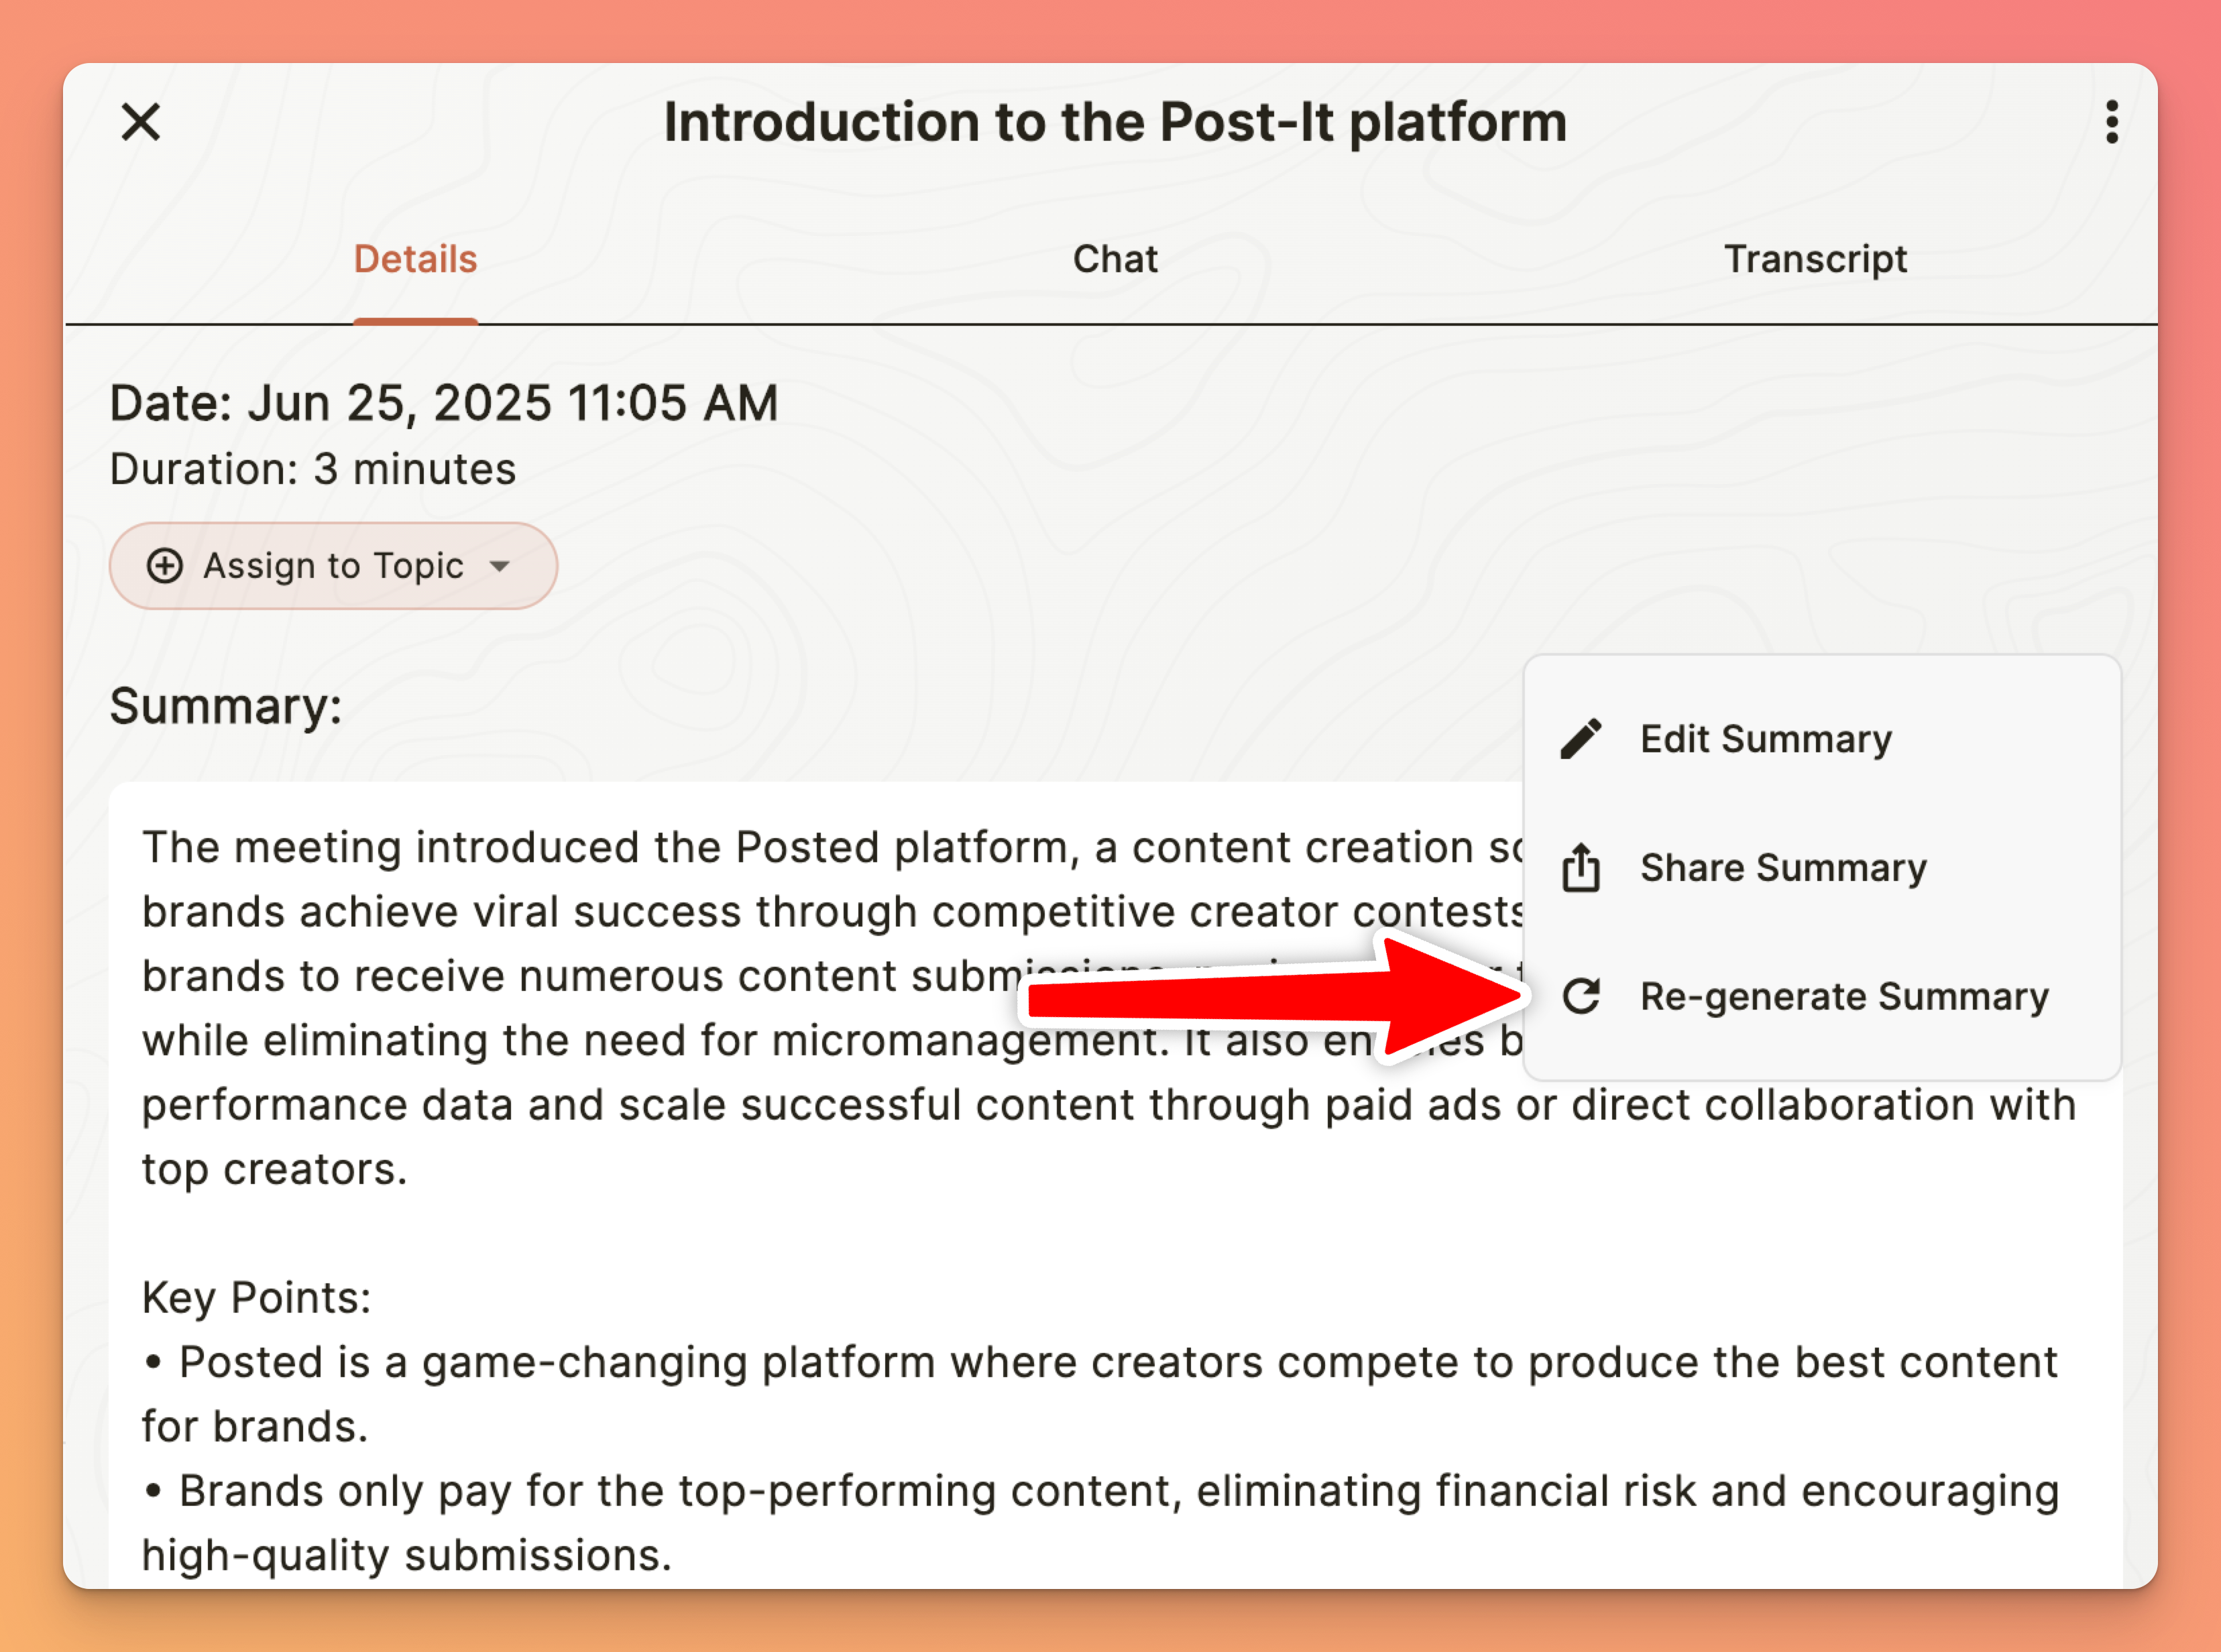Click the meeting title heading text

click(1115, 122)
